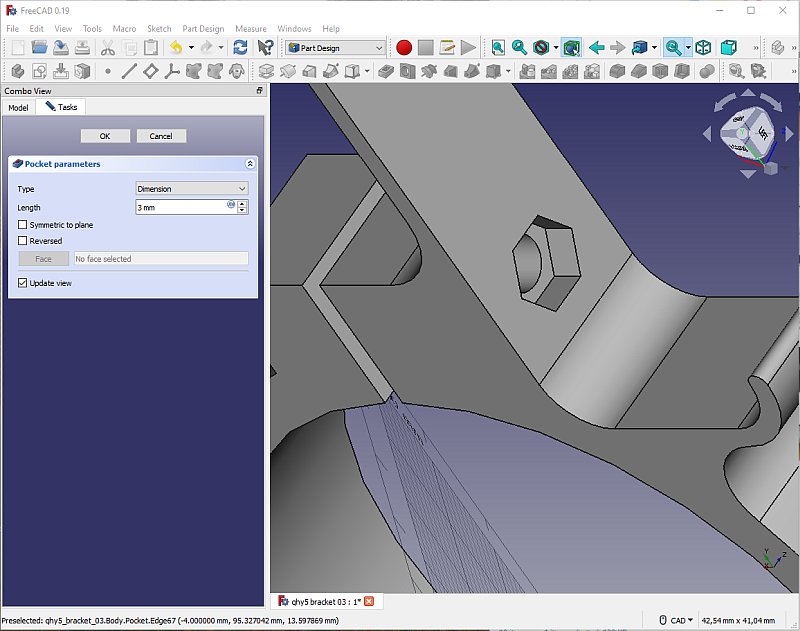Click the navigation cube down arrow
The width and height of the screenshot is (800, 631).
click(748, 174)
